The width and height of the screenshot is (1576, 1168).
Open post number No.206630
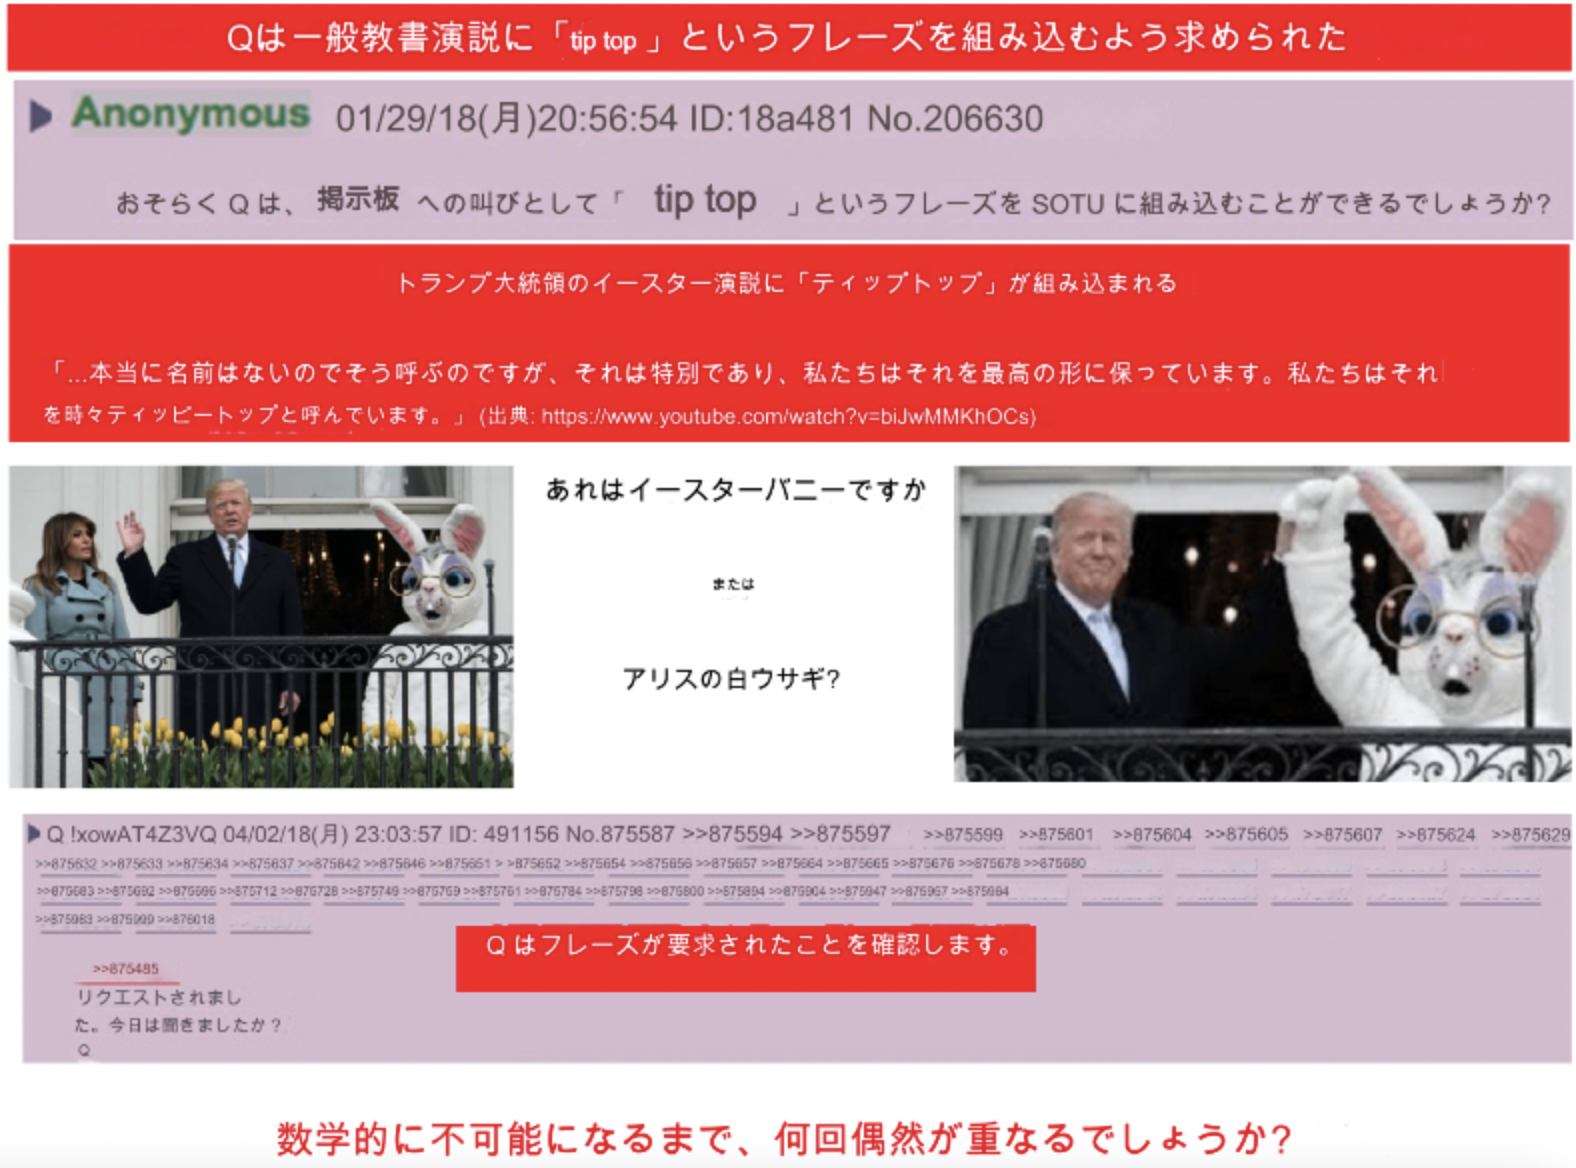tap(955, 119)
